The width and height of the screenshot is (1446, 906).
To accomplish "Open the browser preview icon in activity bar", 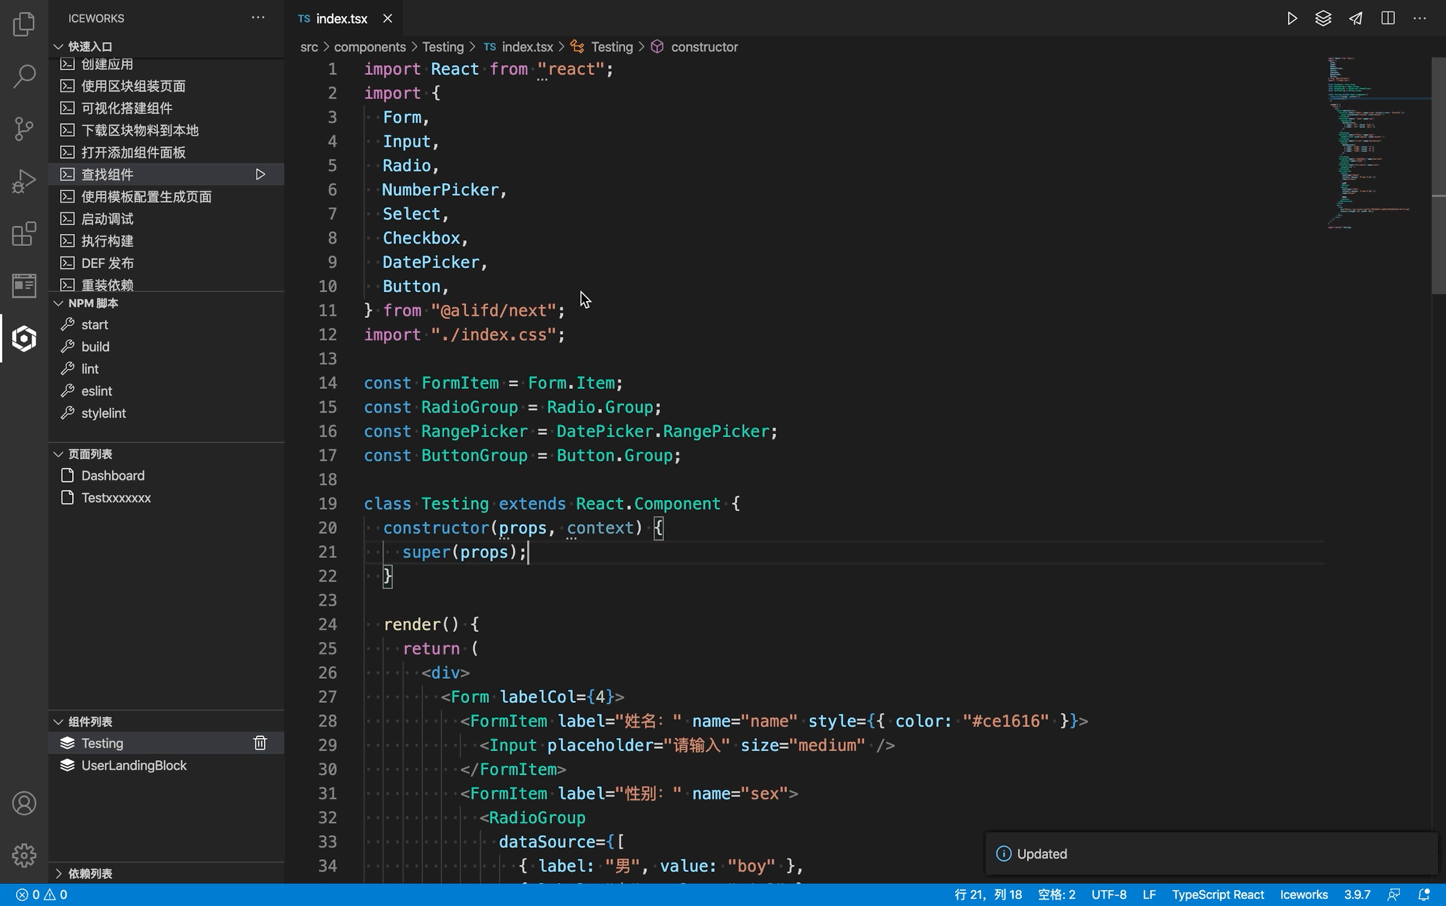I will (24, 286).
